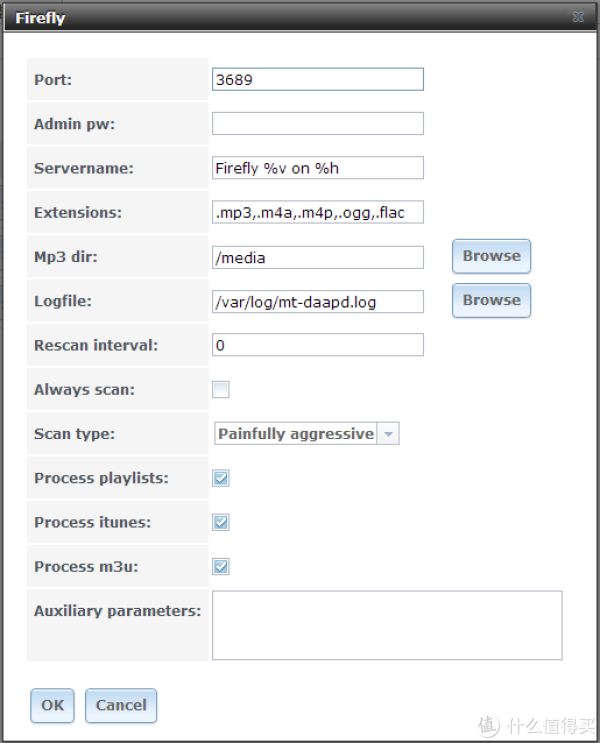Click the Mp3 dir field containing /media
Screen dimensions: 600x743
pos(317,257)
